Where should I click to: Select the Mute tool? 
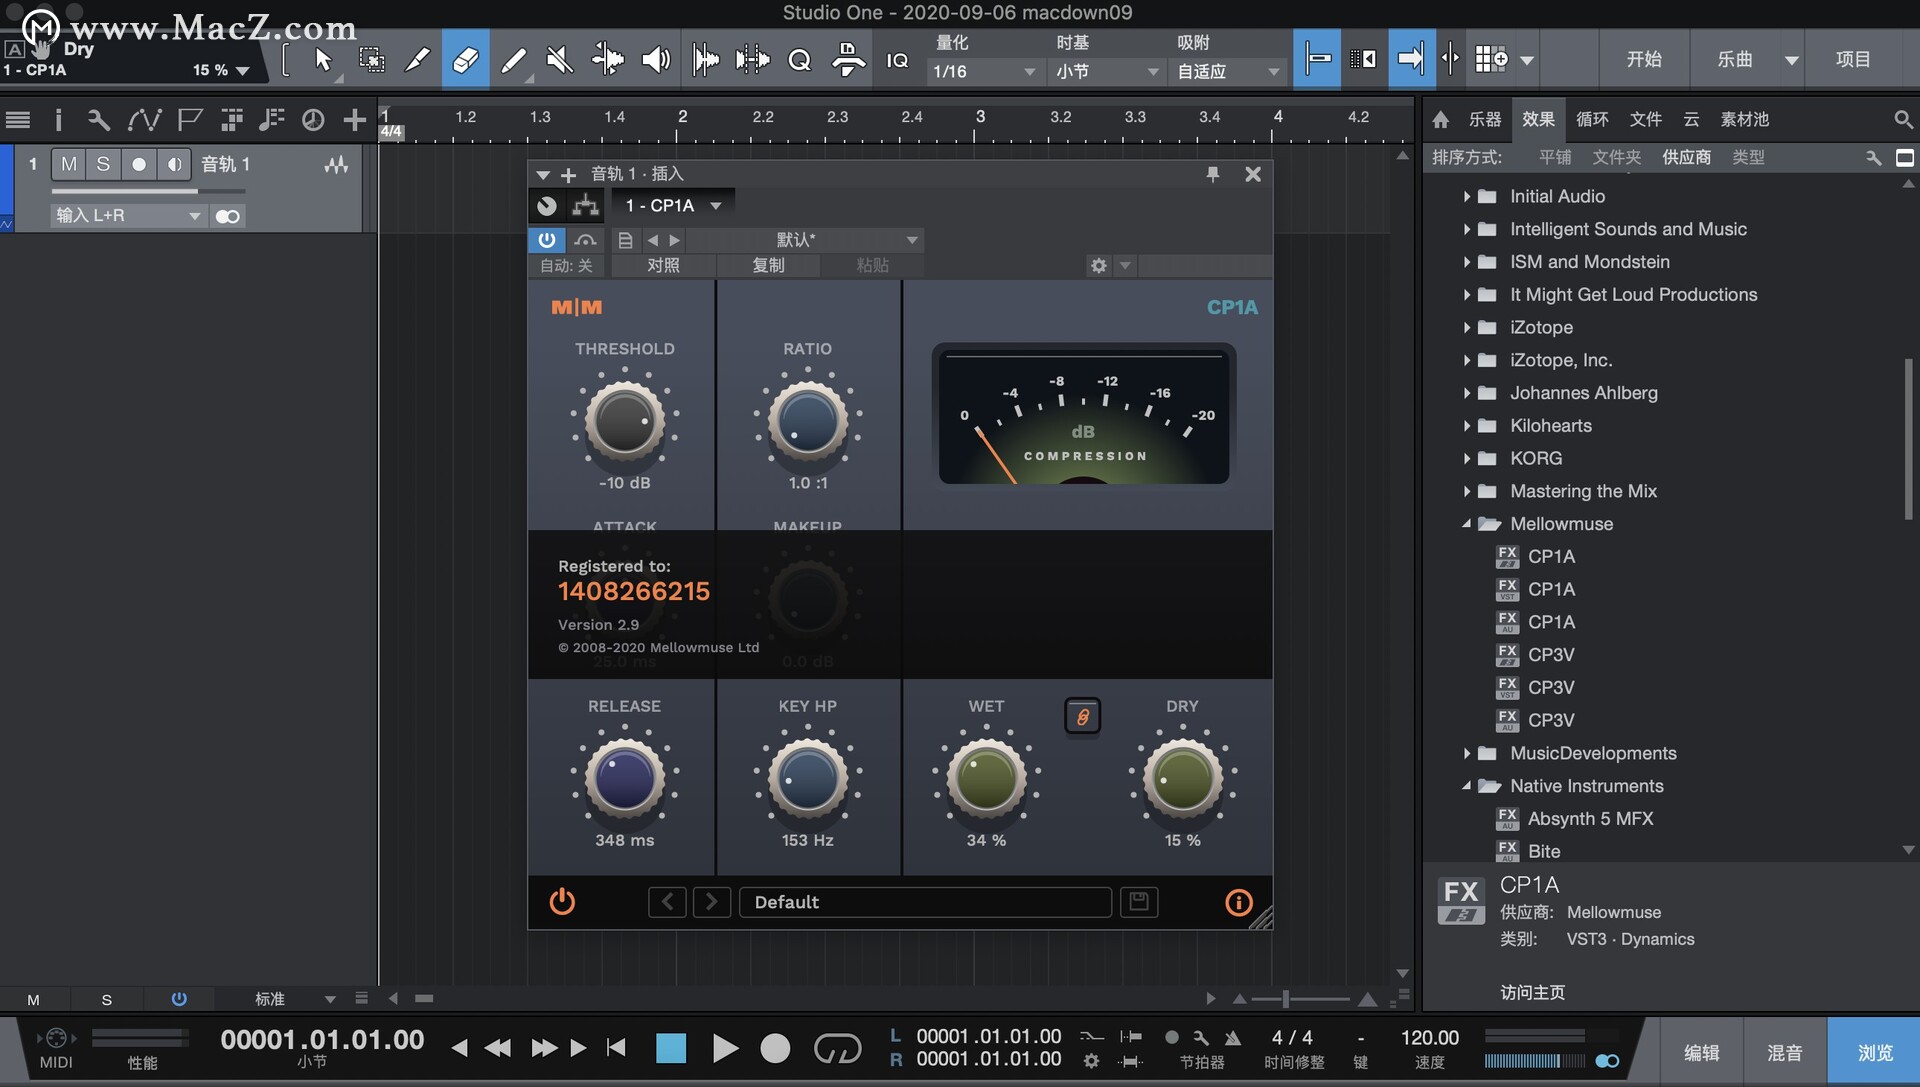560,60
